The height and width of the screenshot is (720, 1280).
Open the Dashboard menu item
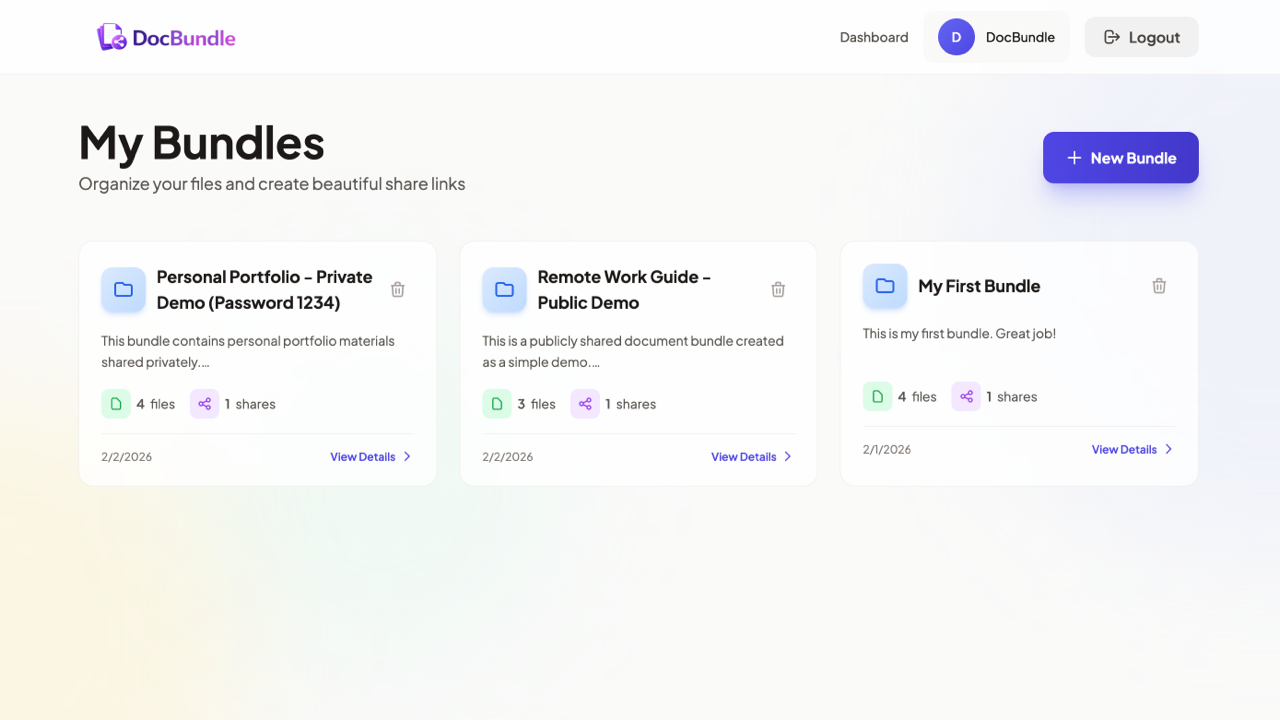(873, 36)
